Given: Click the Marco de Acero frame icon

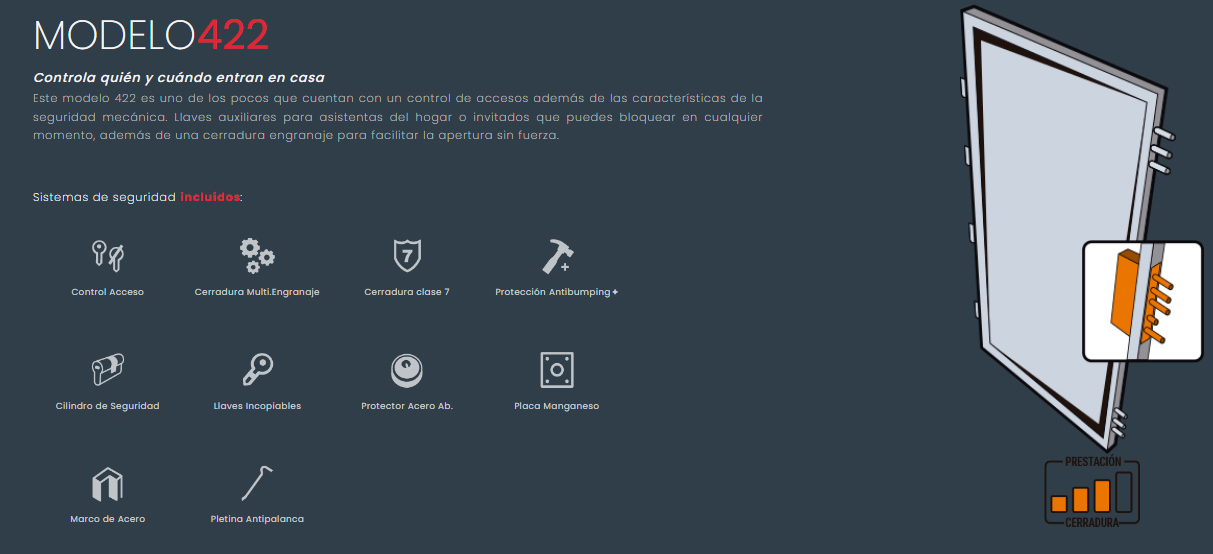Looking at the screenshot, I should coord(107,484).
